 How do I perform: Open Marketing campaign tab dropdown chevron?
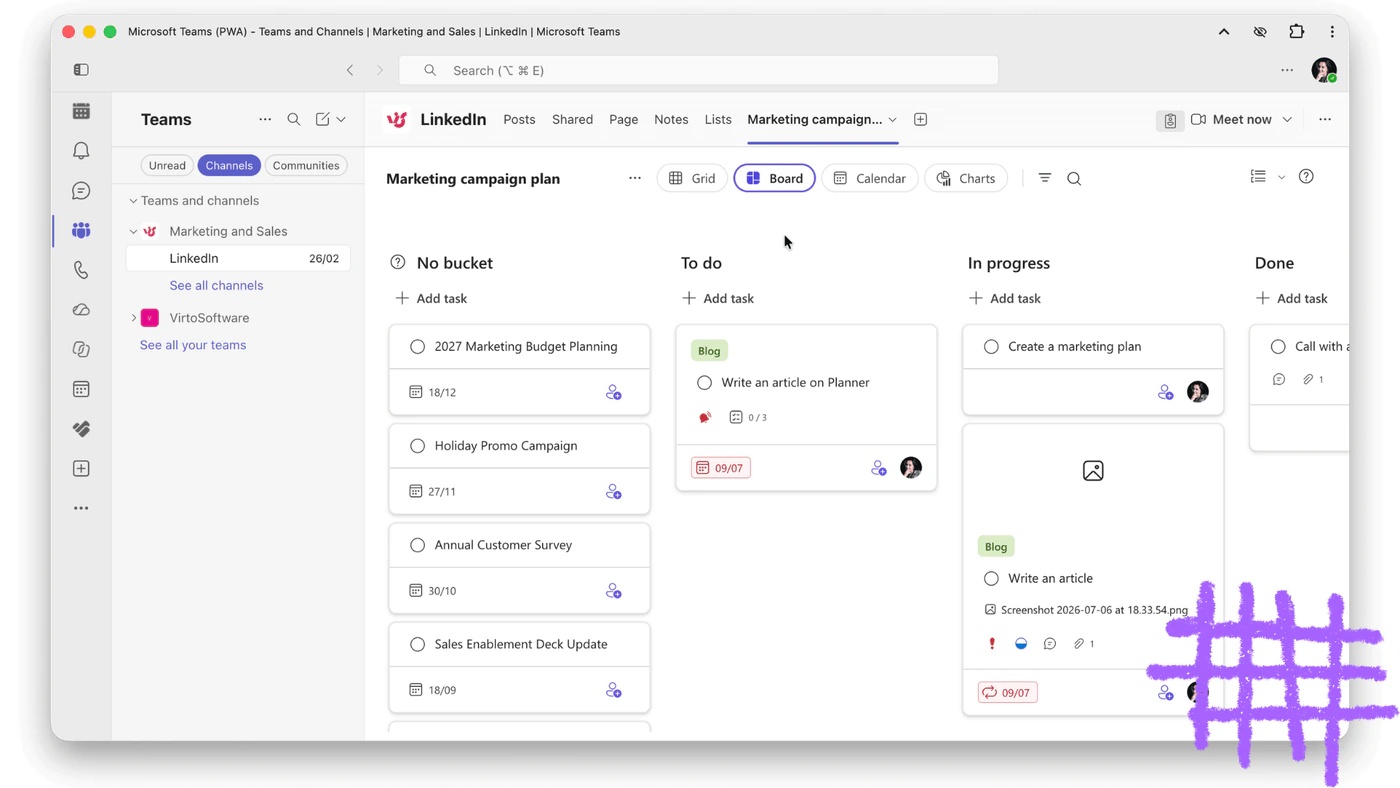pyautogui.click(x=892, y=120)
